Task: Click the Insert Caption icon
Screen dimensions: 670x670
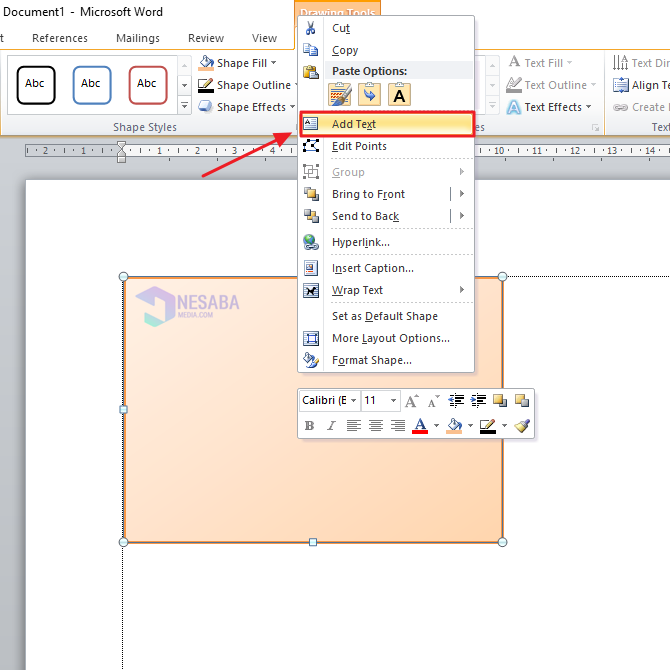Action: tap(311, 268)
